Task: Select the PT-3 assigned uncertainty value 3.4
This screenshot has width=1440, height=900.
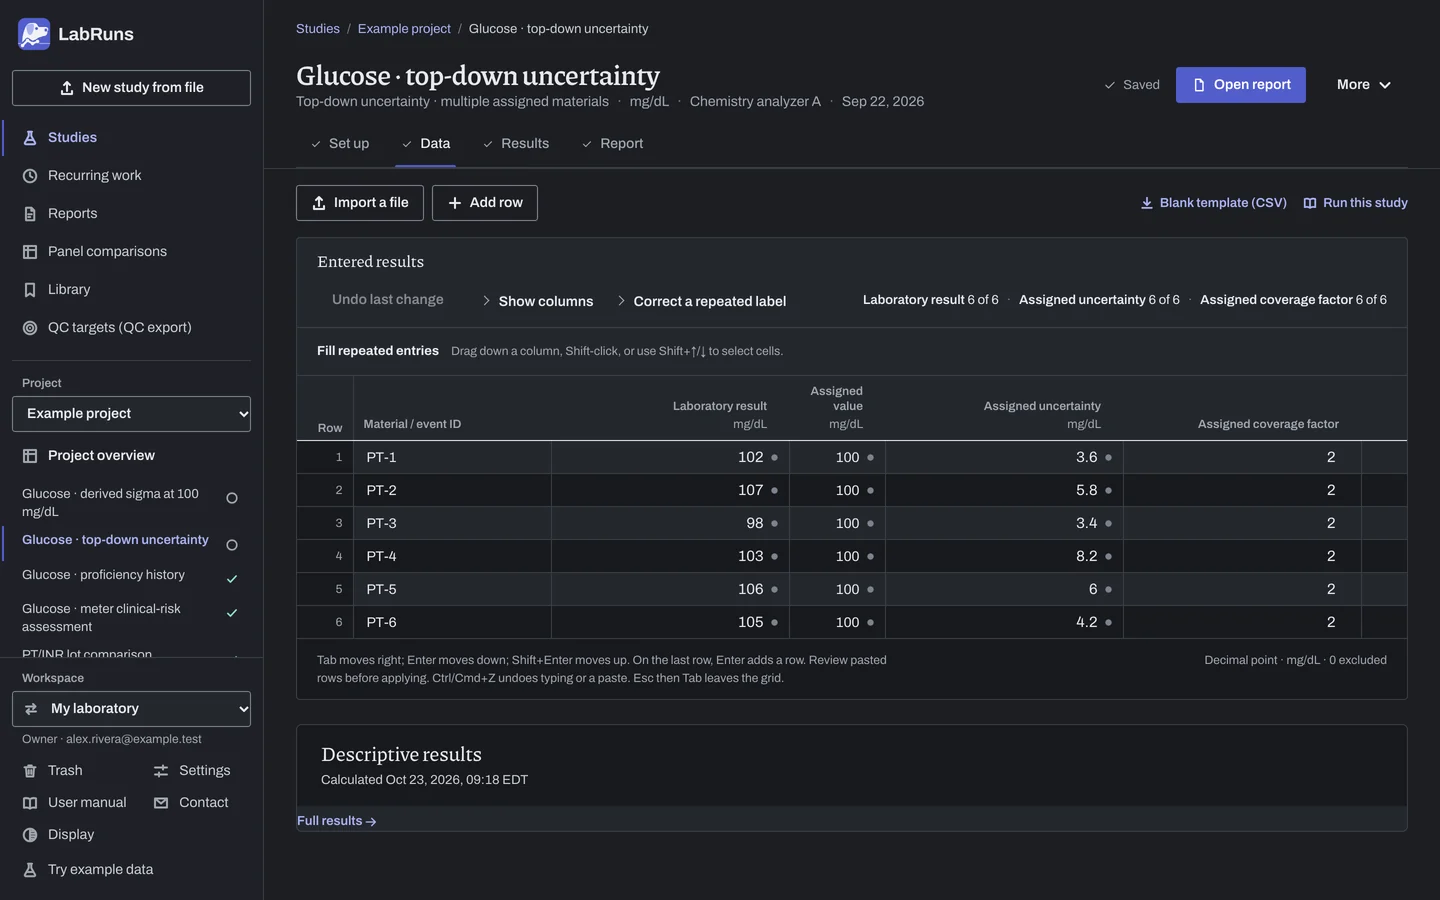Action: tap(1005, 524)
